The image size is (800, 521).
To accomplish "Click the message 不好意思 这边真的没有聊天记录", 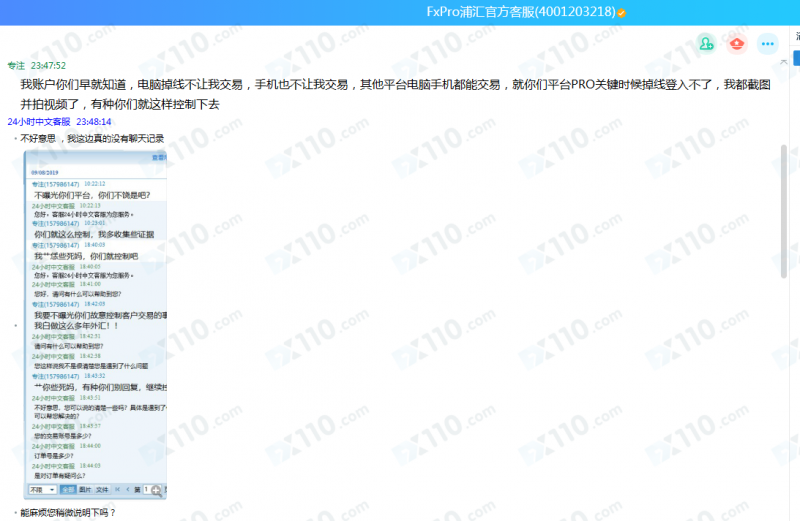I will (x=92, y=139).
